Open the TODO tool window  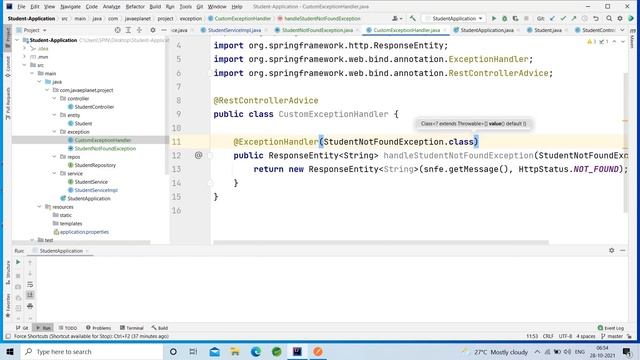point(68,328)
